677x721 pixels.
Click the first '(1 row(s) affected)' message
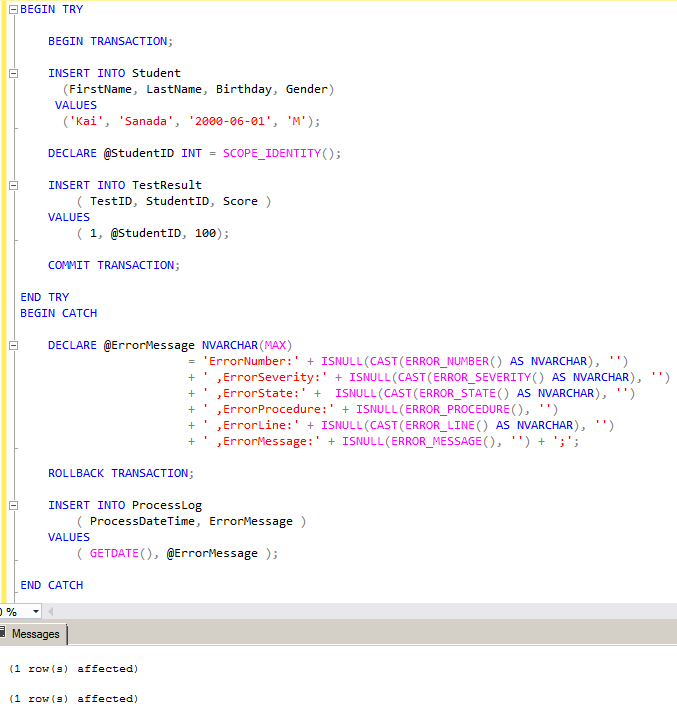(73, 668)
